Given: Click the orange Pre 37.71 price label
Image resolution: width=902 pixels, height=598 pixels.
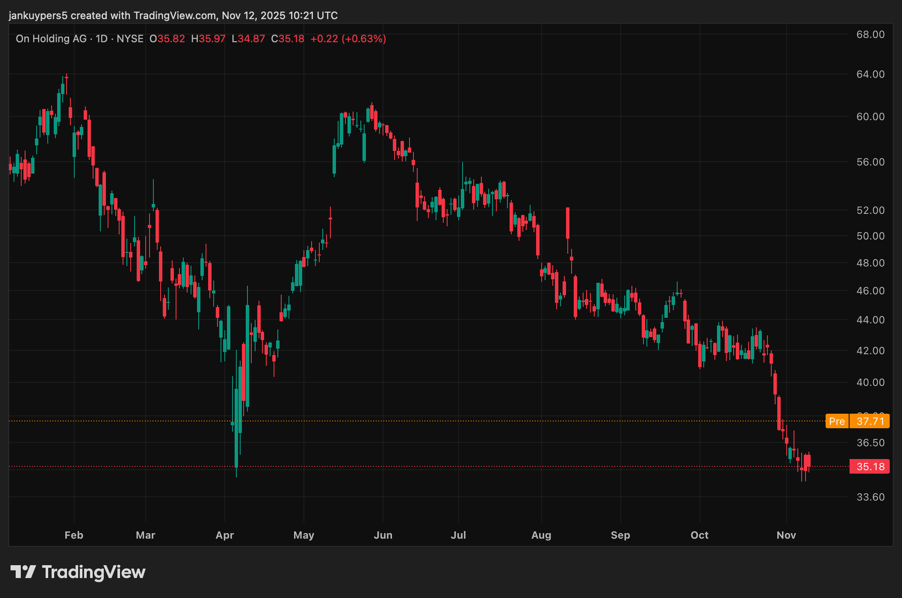Looking at the screenshot, I should pyautogui.click(x=858, y=421).
